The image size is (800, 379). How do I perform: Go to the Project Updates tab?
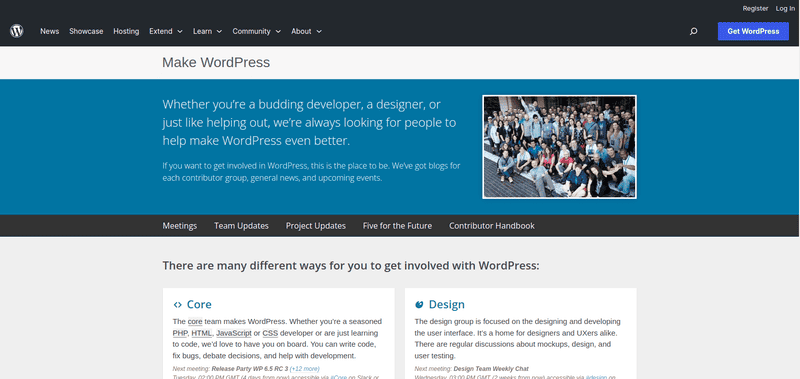[316, 225]
